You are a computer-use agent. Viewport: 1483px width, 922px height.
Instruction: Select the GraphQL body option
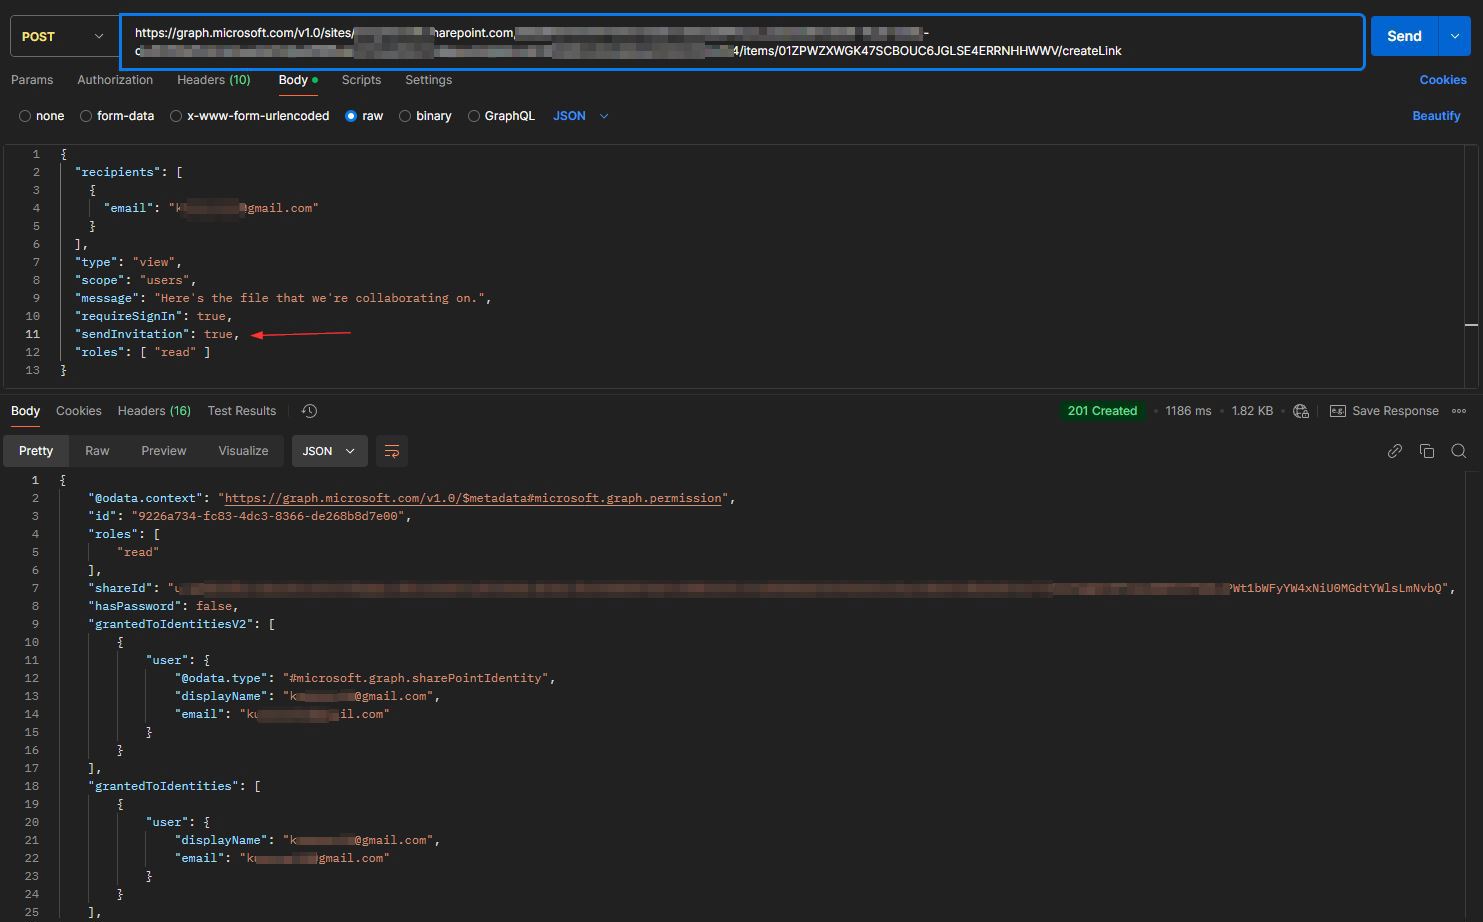(x=501, y=116)
